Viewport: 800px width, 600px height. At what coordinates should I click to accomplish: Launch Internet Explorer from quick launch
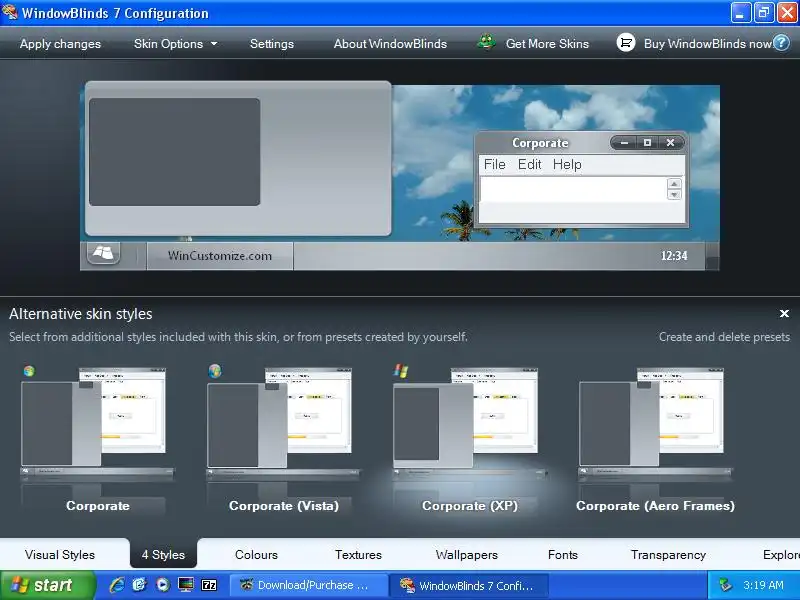pyautogui.click(x=117, y=585)
